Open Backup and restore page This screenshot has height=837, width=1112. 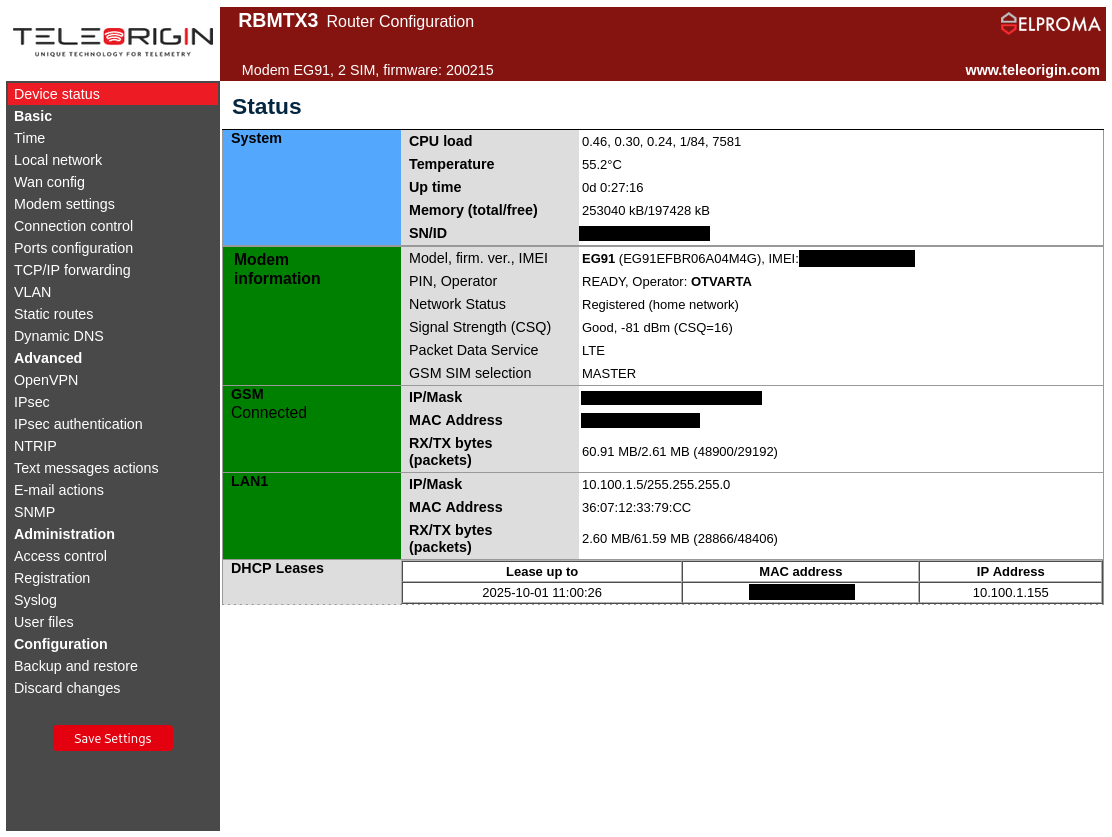[76, 666]
